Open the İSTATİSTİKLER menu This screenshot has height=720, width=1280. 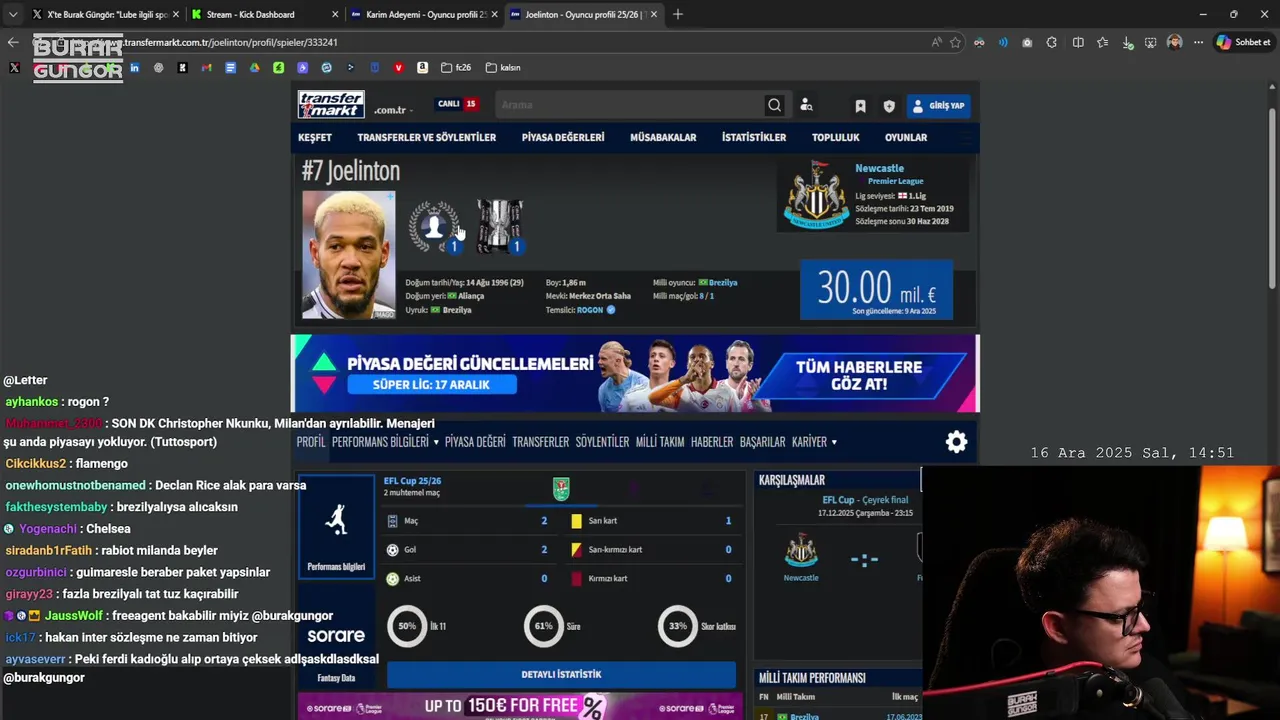754,138
